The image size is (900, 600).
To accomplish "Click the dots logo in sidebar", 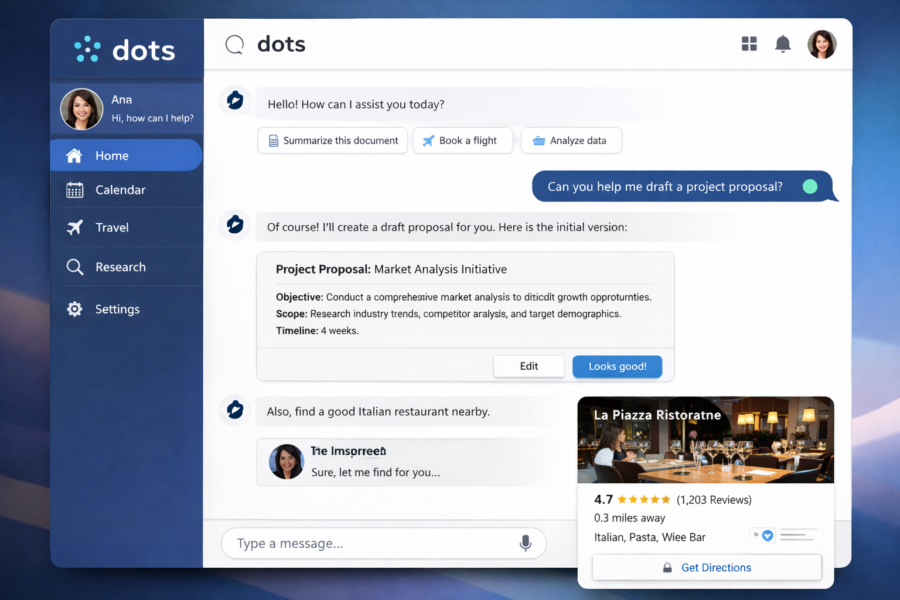I will [125, 50].
